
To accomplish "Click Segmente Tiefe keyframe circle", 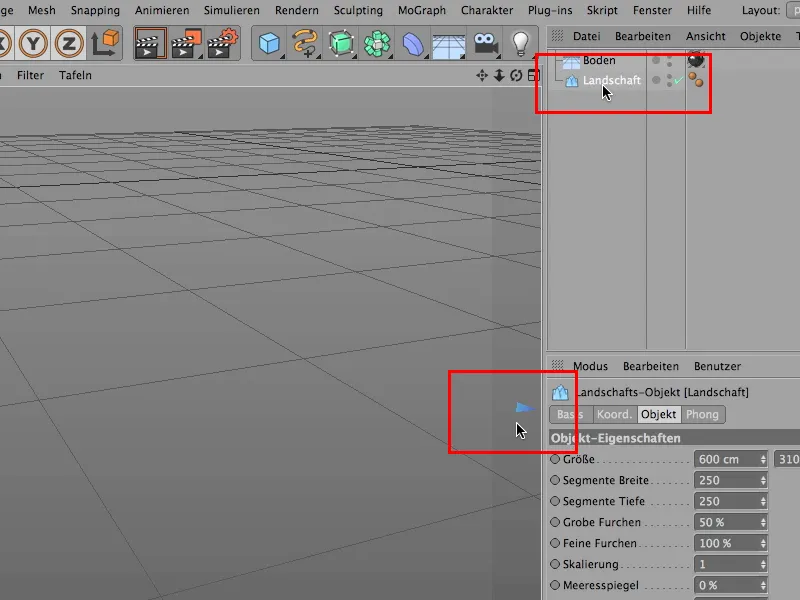I will pyautogui.click(x=555, y=501).
